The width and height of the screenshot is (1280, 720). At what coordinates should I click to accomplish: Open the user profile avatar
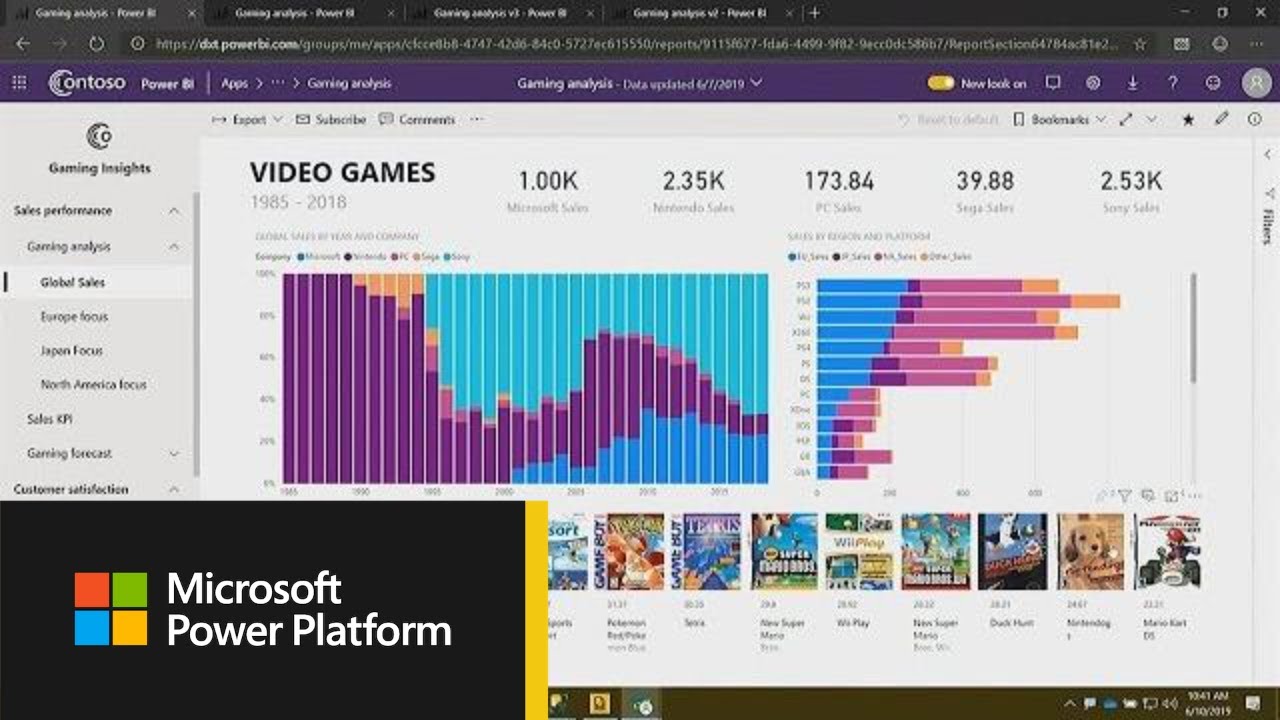(x=1256, y=83)
